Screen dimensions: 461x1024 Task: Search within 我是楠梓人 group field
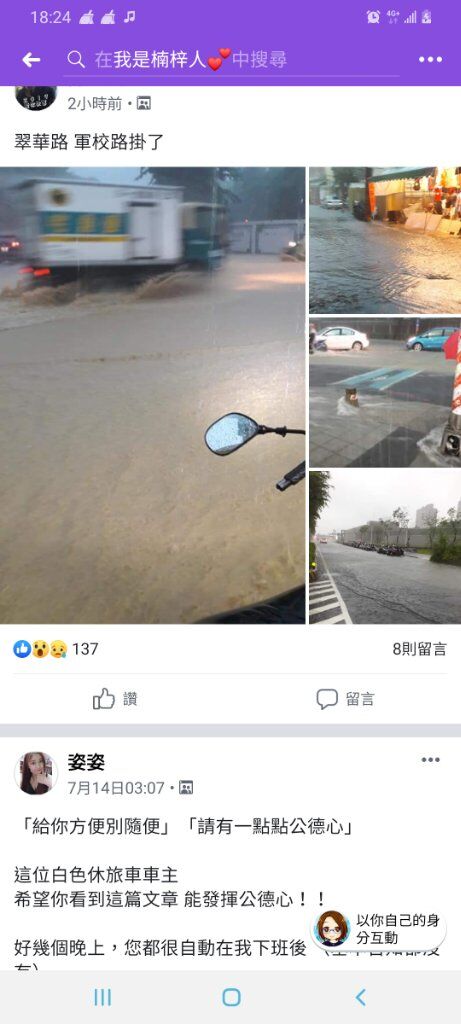pyautogui.click(x=232, y=60)
